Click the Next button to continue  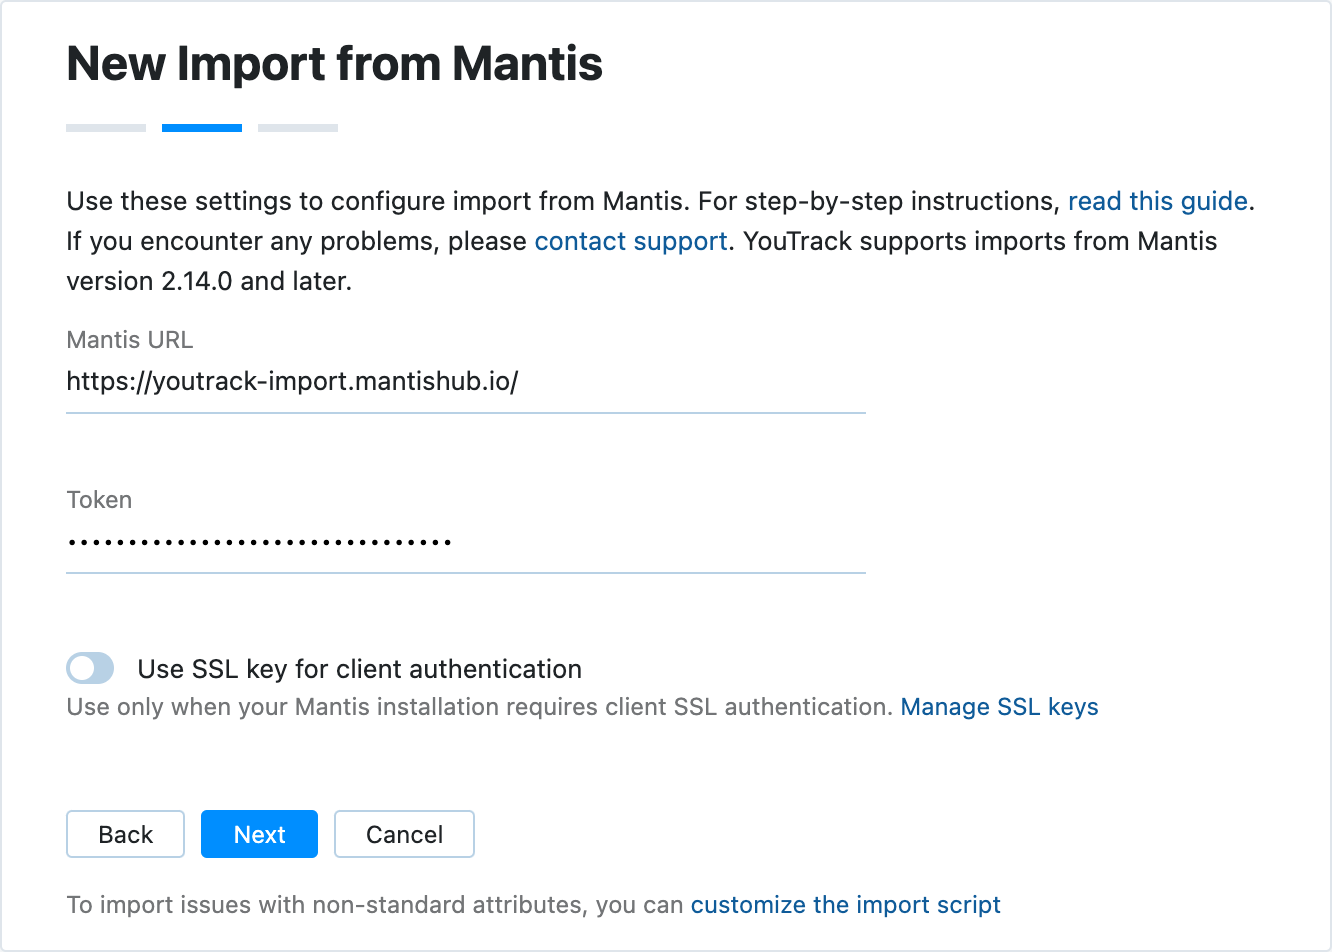259,833
